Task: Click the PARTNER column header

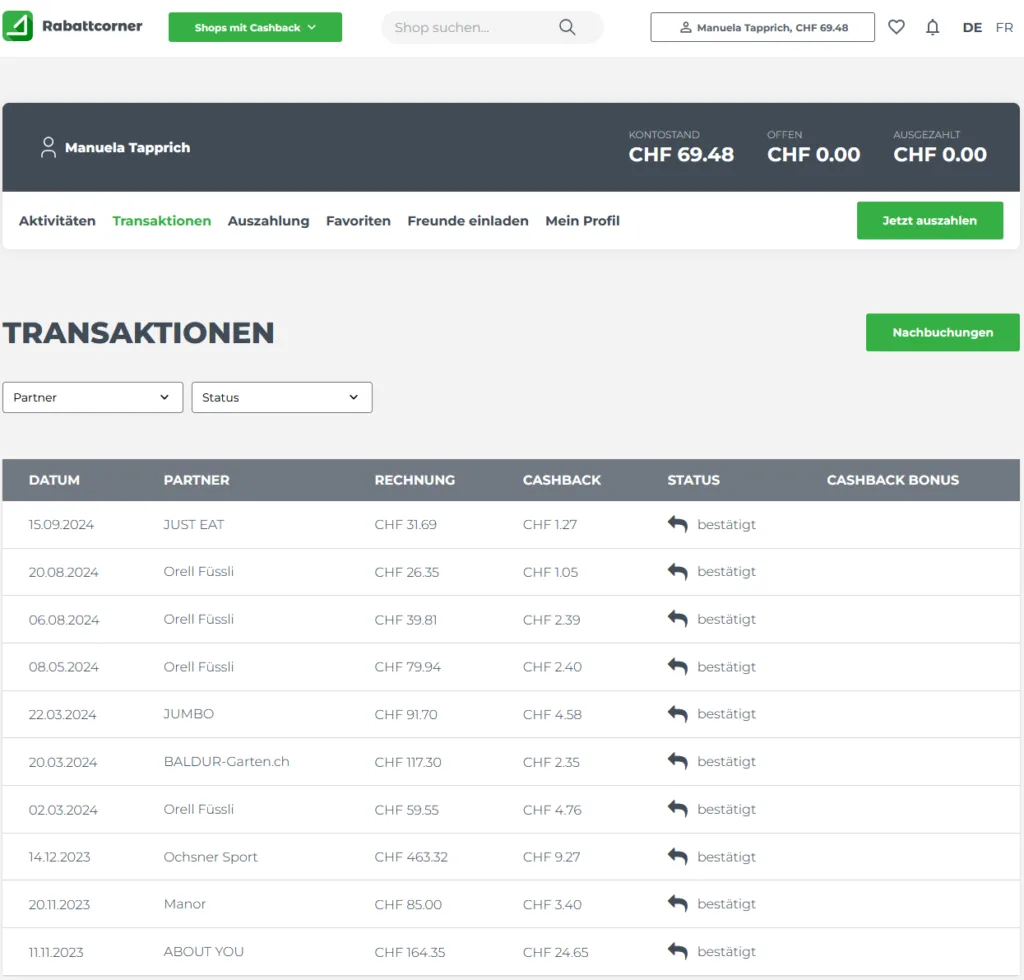Action: [x=197, y=481]
